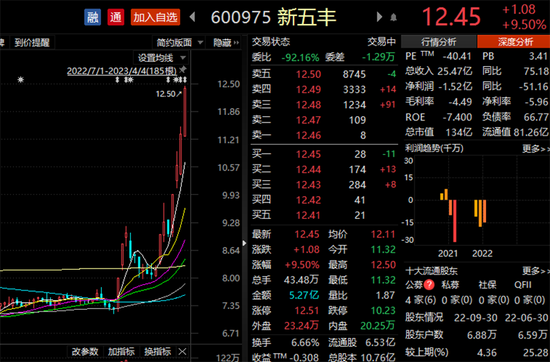Viewport: 550px width, 362px height.
Task: Click the bell alert icon
Action: pyautogui.click(x=394, y=18)
